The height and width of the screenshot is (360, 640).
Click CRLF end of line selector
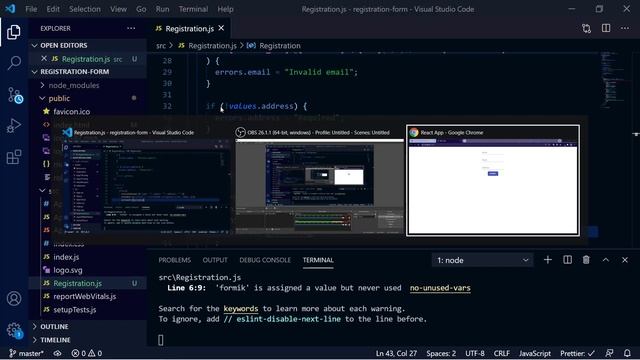point(502,353)
